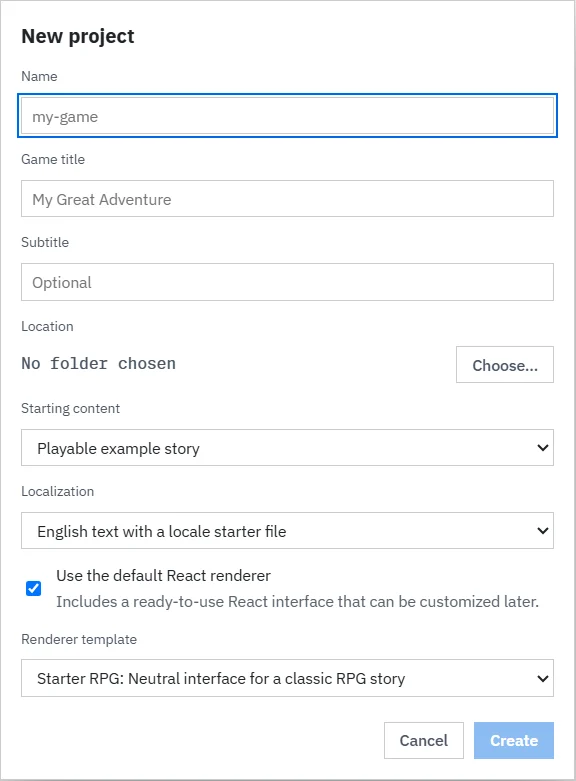Click the Subtitle input field
This screenshot has width=576, height=781.
287,282
